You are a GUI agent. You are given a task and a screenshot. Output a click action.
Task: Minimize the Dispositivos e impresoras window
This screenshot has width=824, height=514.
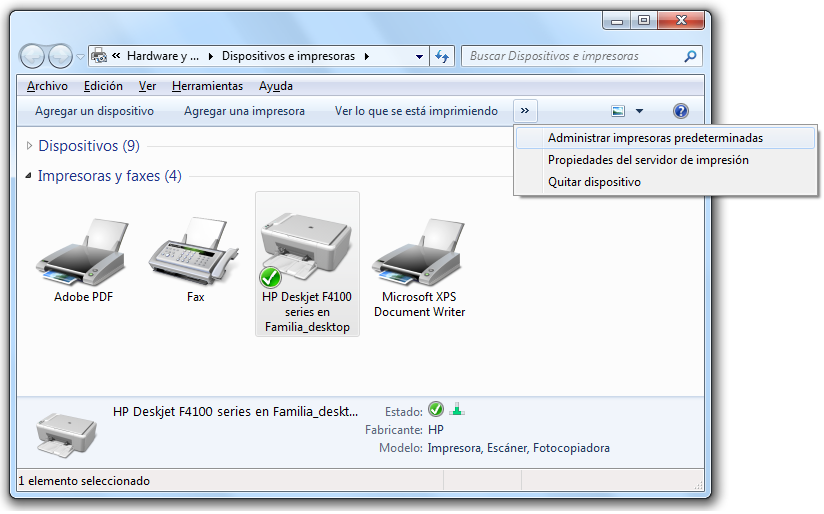[x=617, y=21]
